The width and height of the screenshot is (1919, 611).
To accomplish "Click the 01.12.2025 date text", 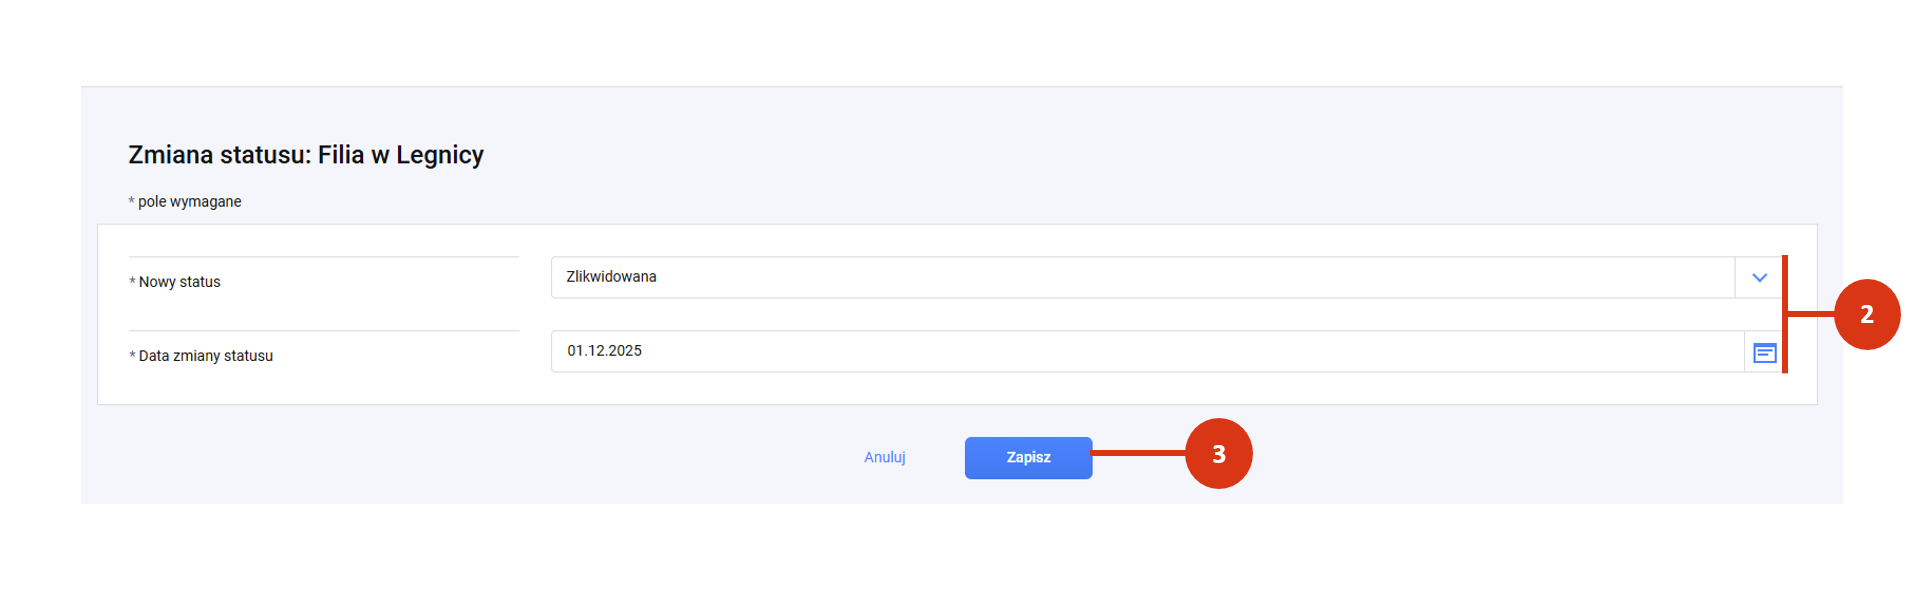I will tap(604, 351).
